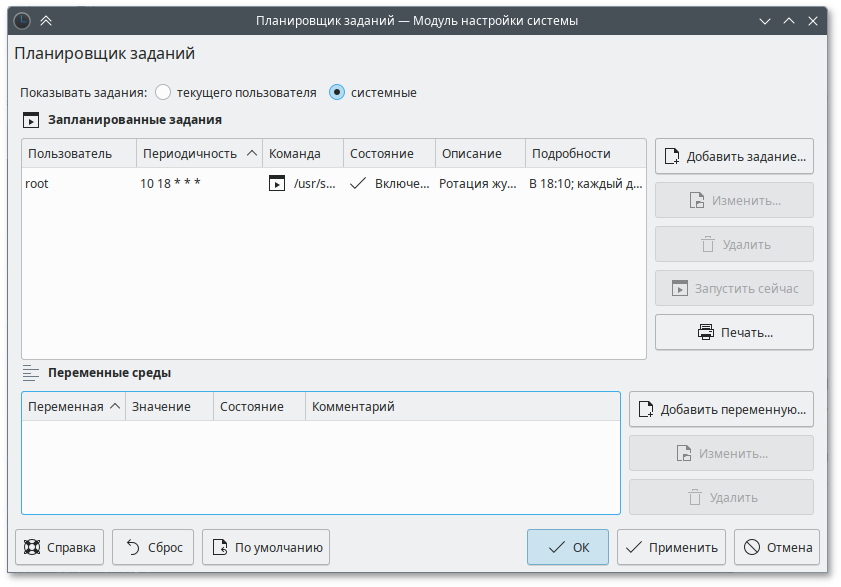841x587 pixels.
Task: Sort tasks by the Периодичность column header
Action: 198,154
